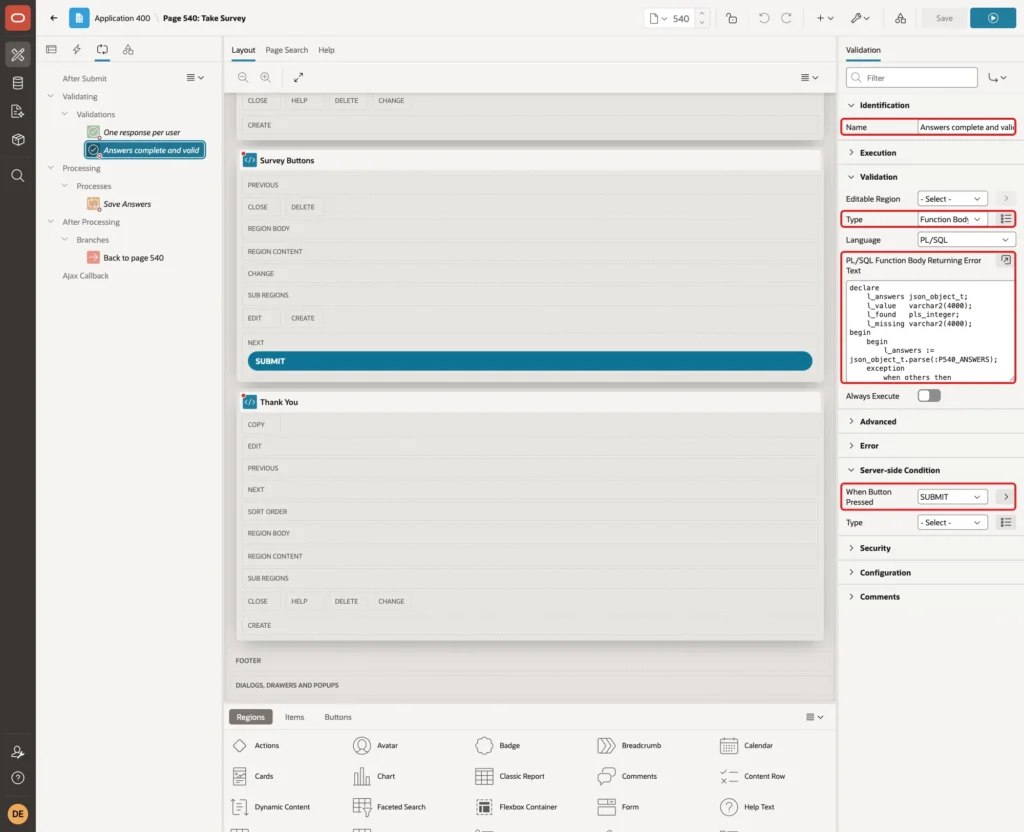Open the Shared Components icon in tree pane
Screen dimensions: 1024x832
[128, 50]
